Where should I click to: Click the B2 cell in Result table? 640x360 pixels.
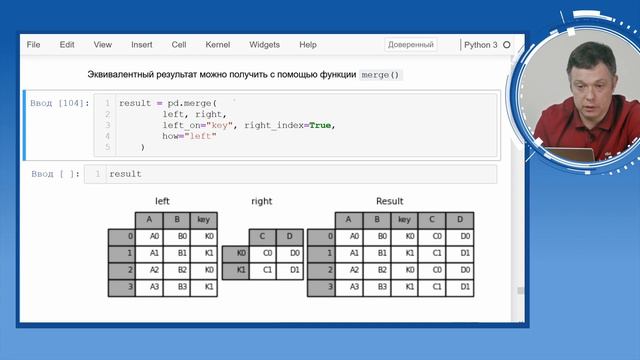click(377, 270)
